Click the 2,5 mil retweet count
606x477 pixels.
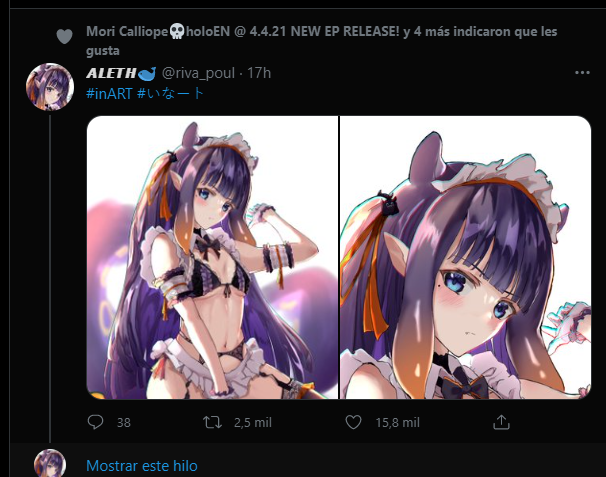253,422
